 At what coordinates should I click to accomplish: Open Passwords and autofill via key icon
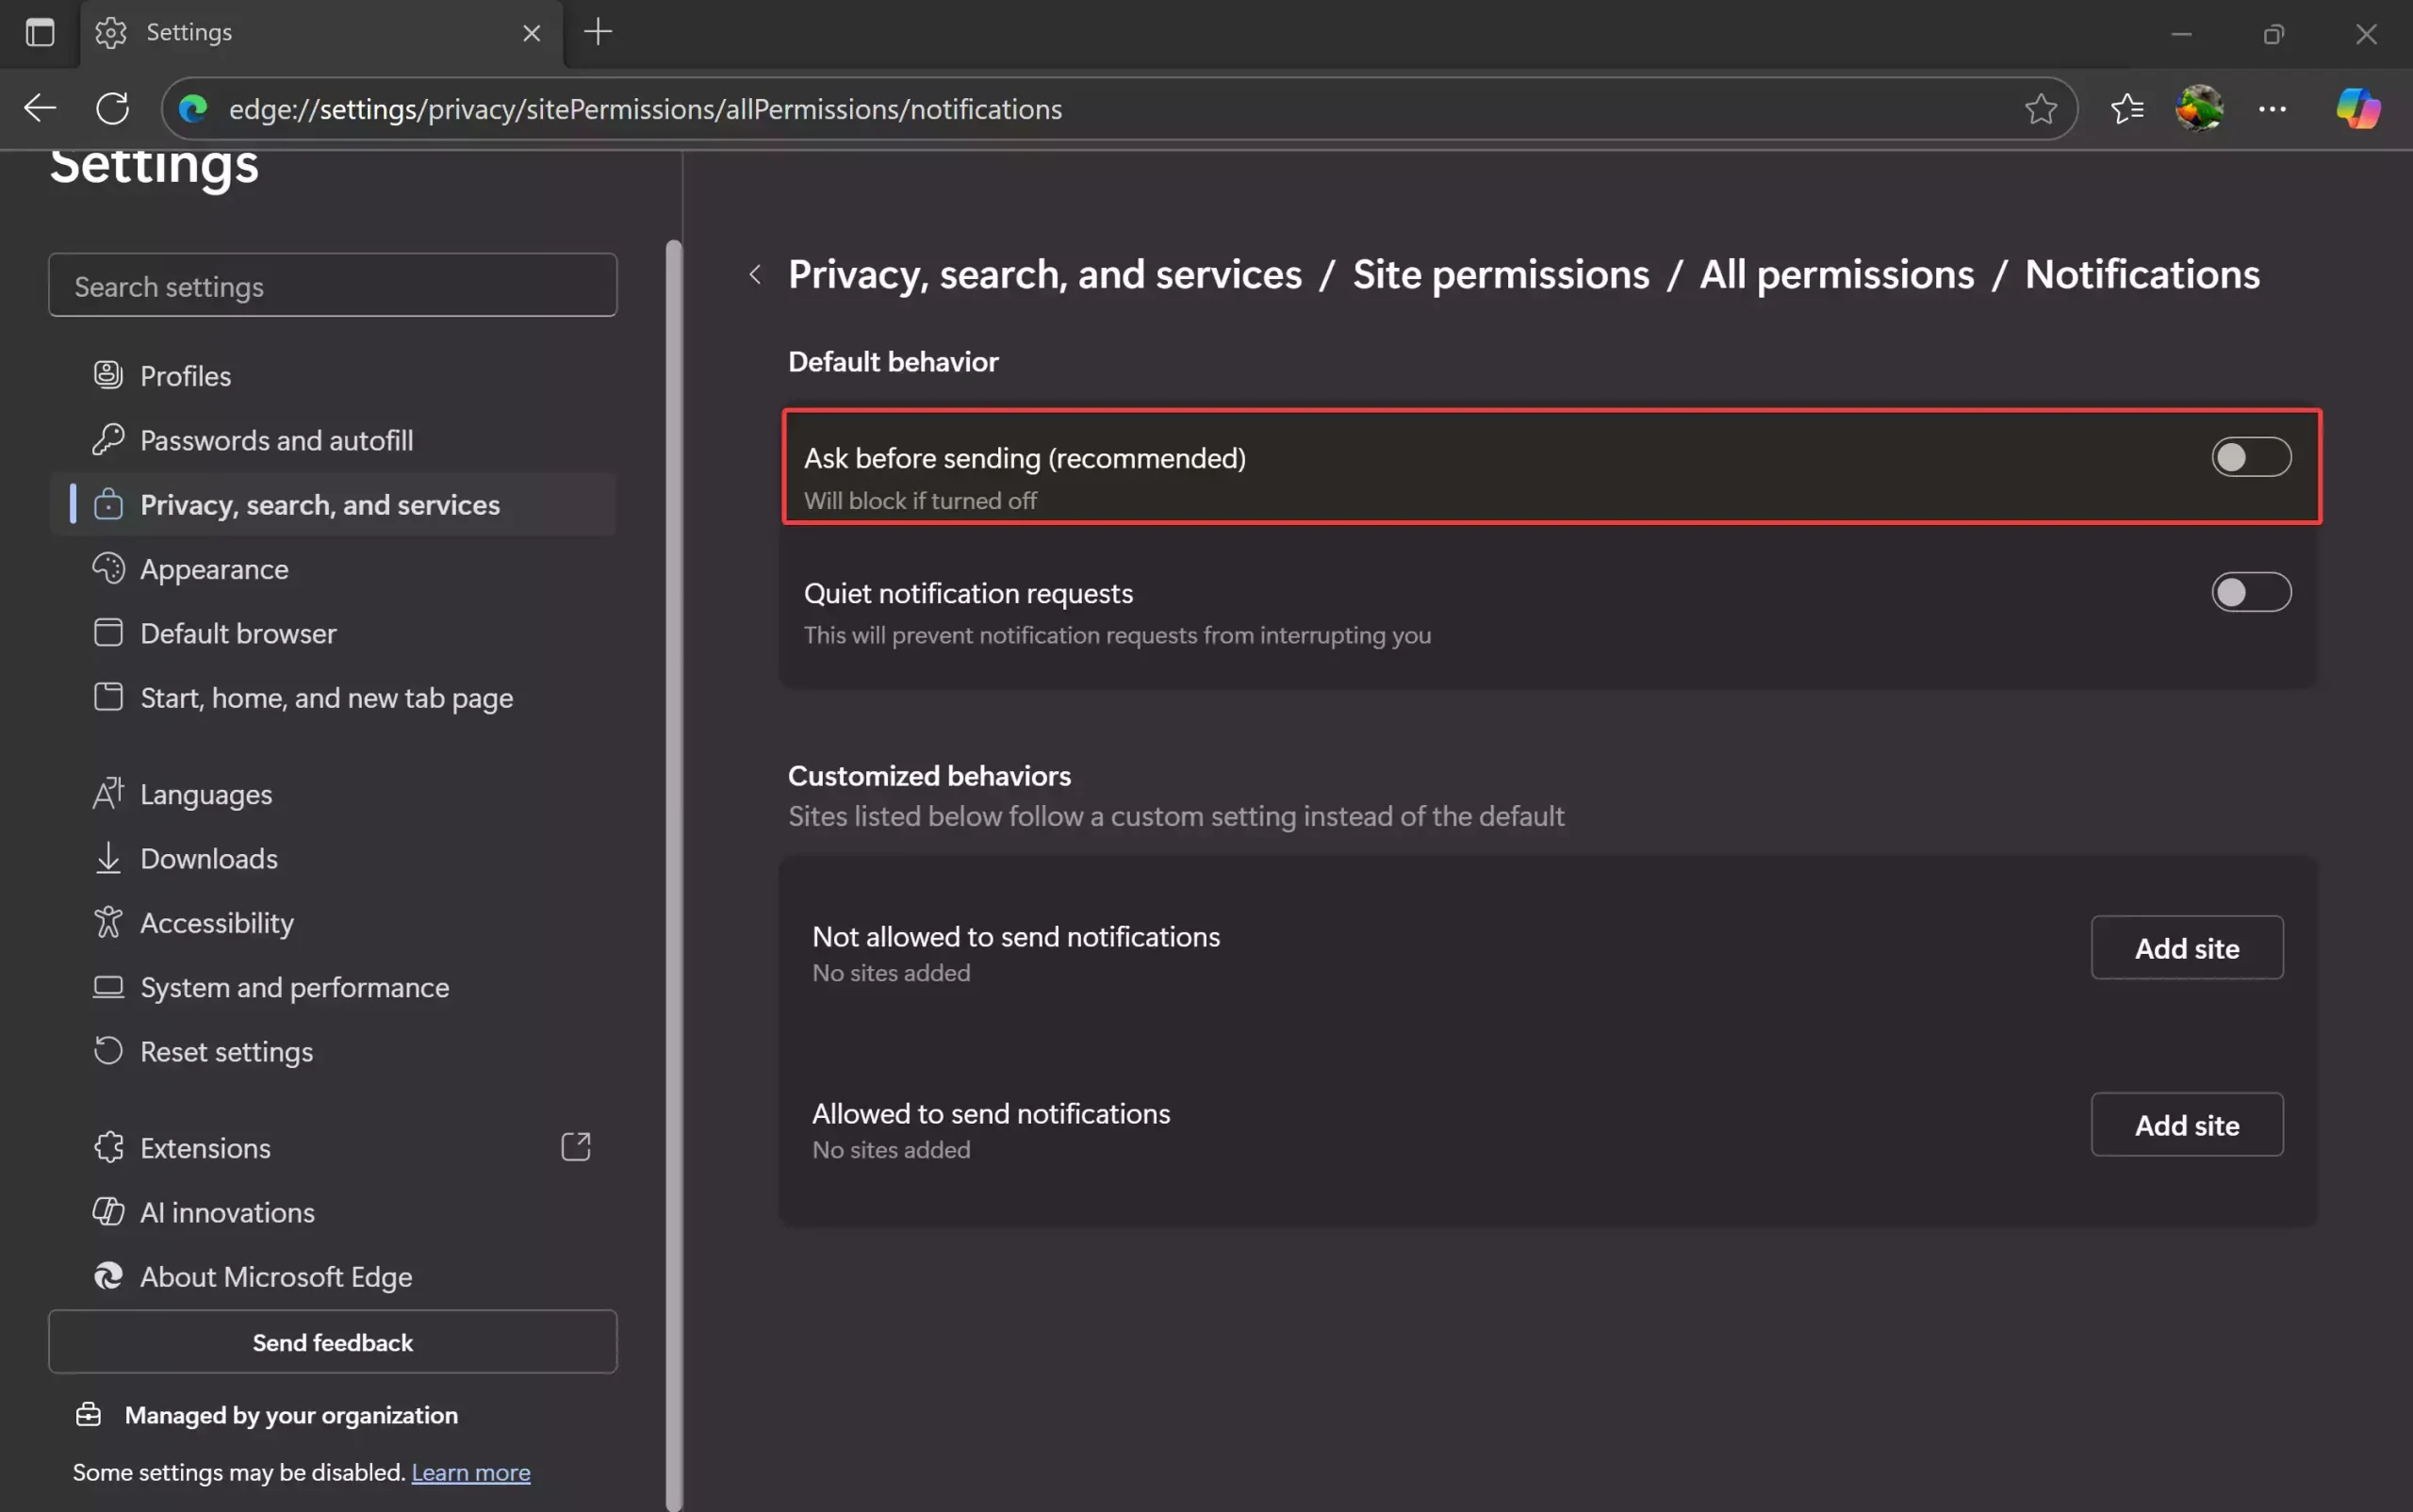click(108, 439)
